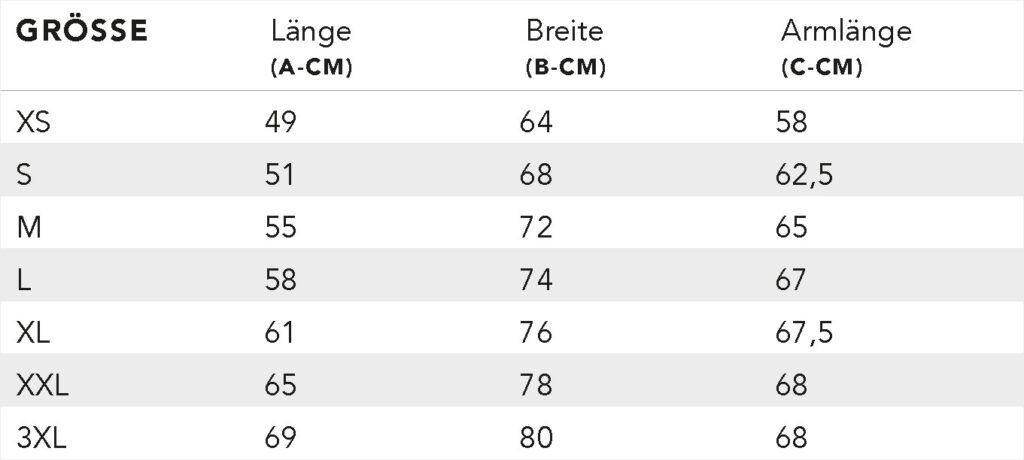
Task: Select the Länge value 55 for M
Action: [279, 228]
